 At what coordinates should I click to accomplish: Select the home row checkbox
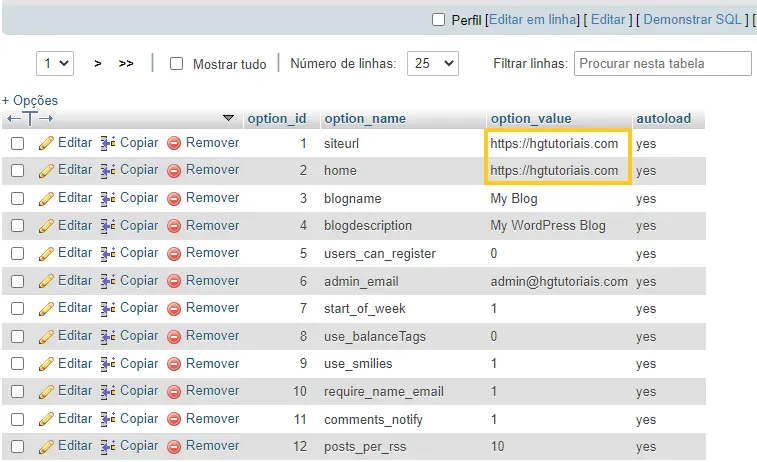pyautogui.click(x=17, y=170)
